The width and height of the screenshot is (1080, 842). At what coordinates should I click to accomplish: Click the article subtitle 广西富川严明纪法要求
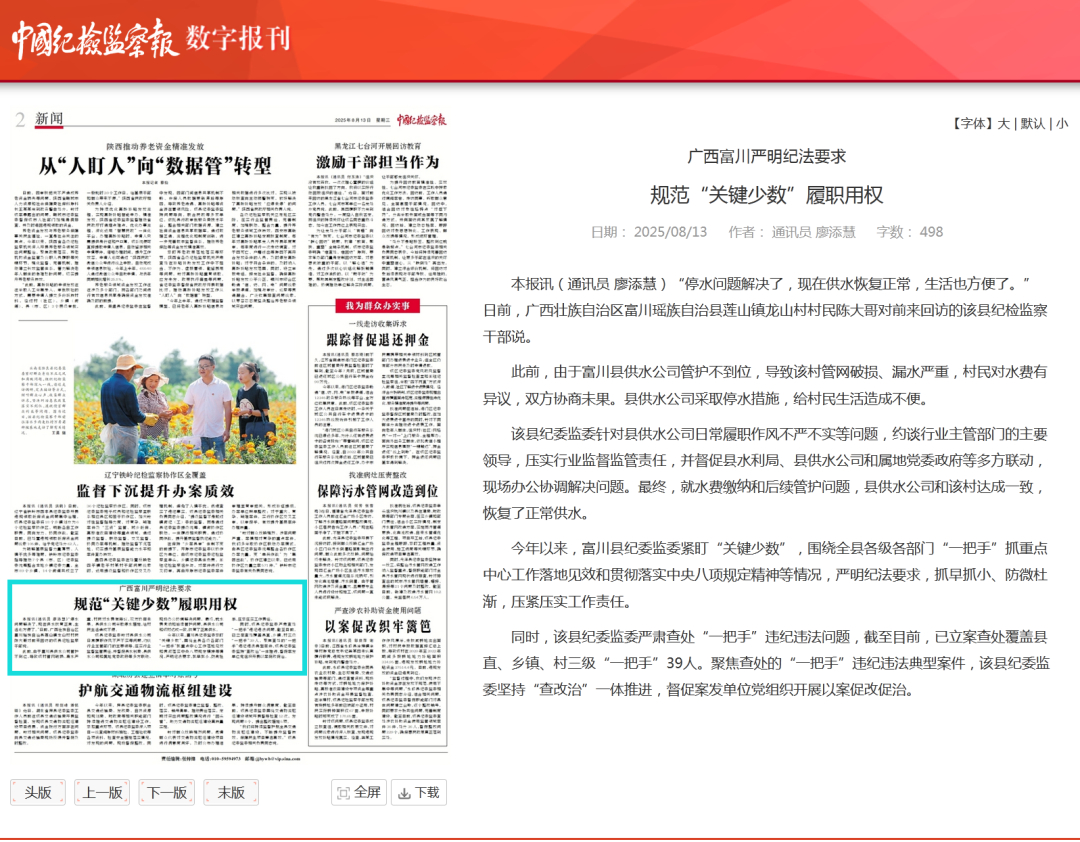tap(767, 156)
